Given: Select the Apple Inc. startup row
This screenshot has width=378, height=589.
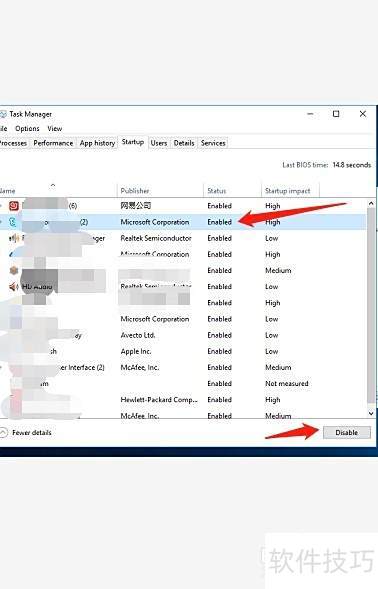Looking at the screenshot, I should tap(183, 352).
